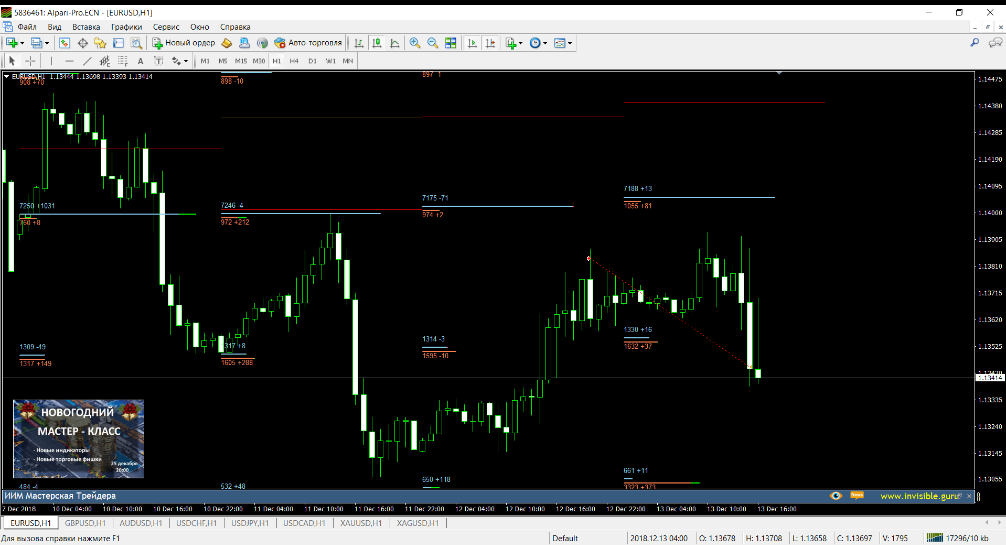
Task: Toggle chart Auto Scroll
Action: click(472, 43)
